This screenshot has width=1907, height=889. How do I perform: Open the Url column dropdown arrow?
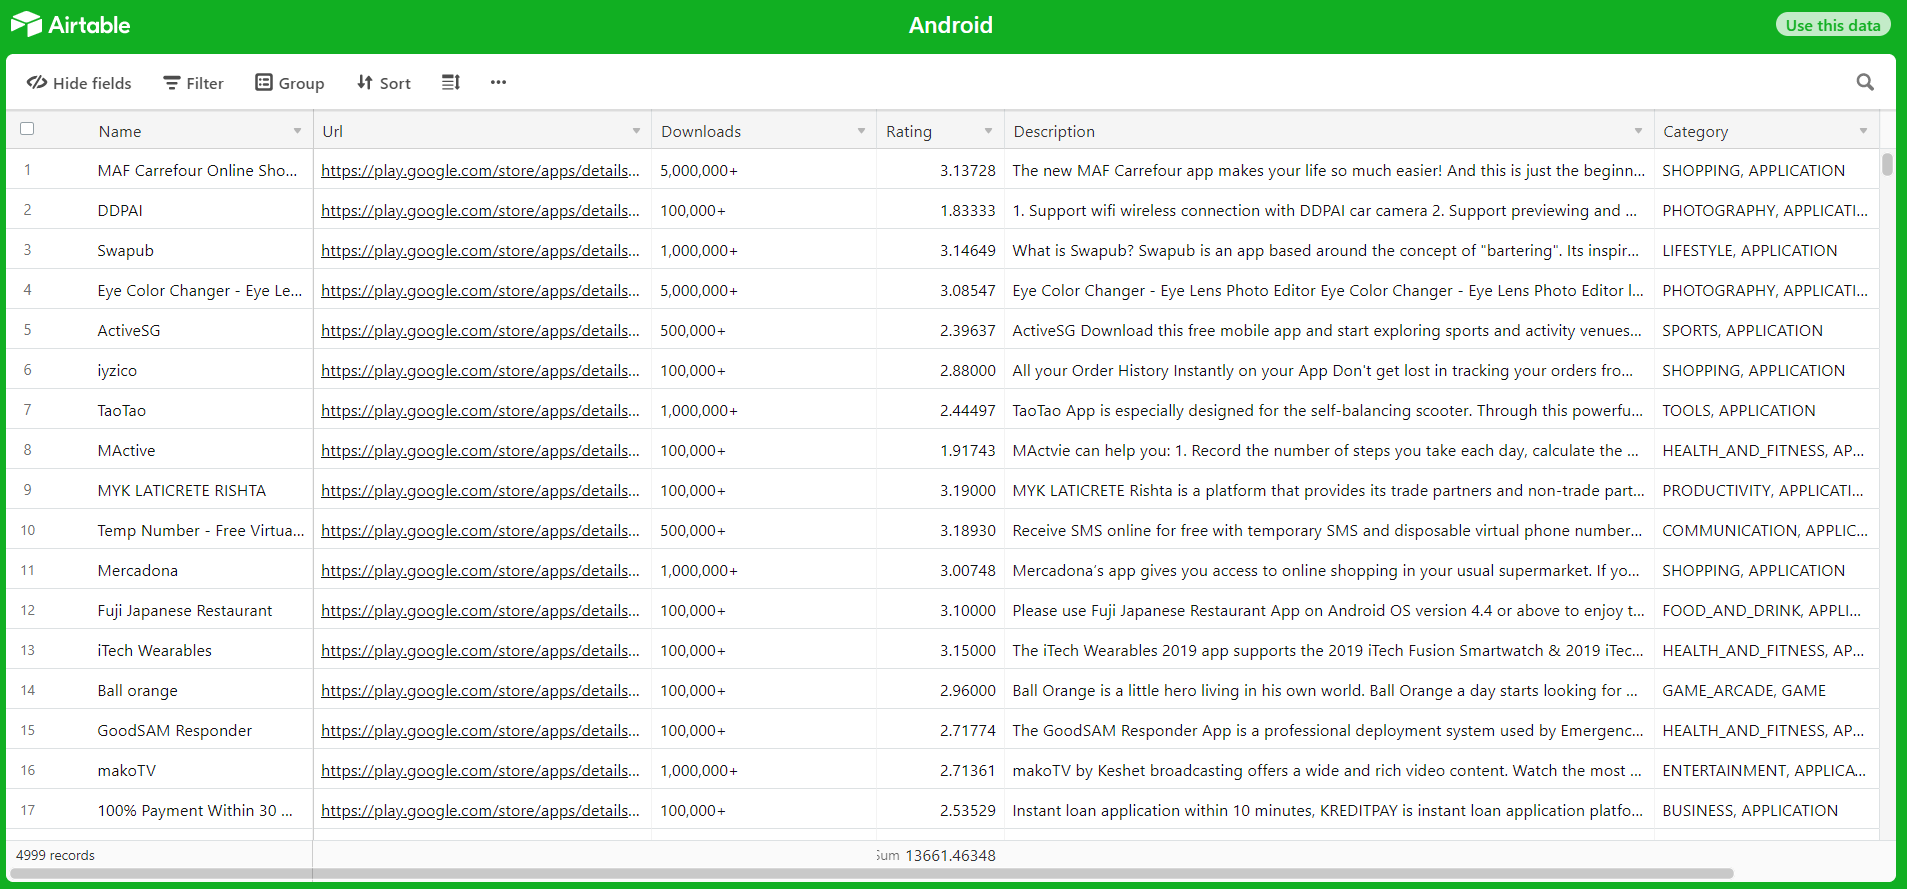coord(636,131)
